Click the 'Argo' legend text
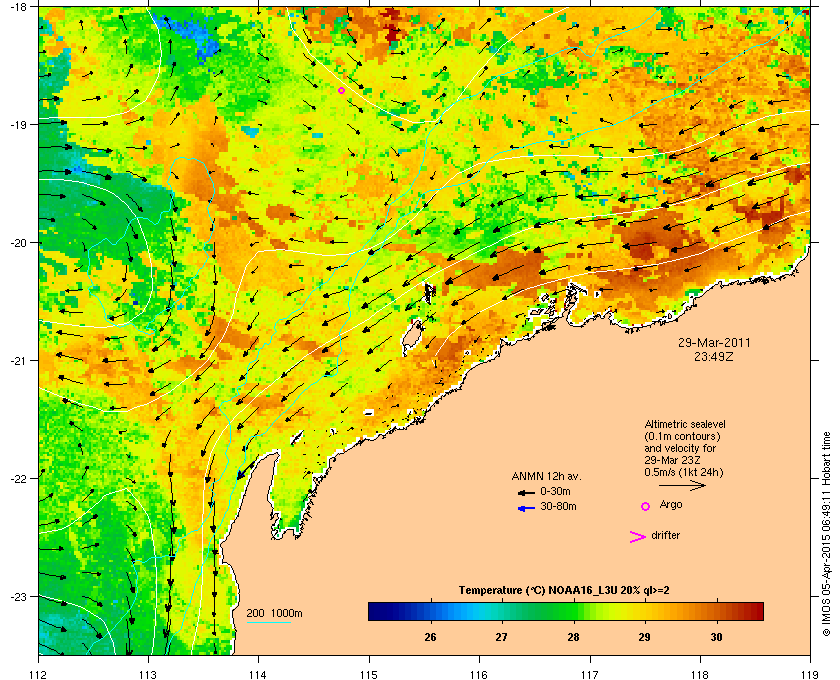840x680 pixels. tap(671, 504)
